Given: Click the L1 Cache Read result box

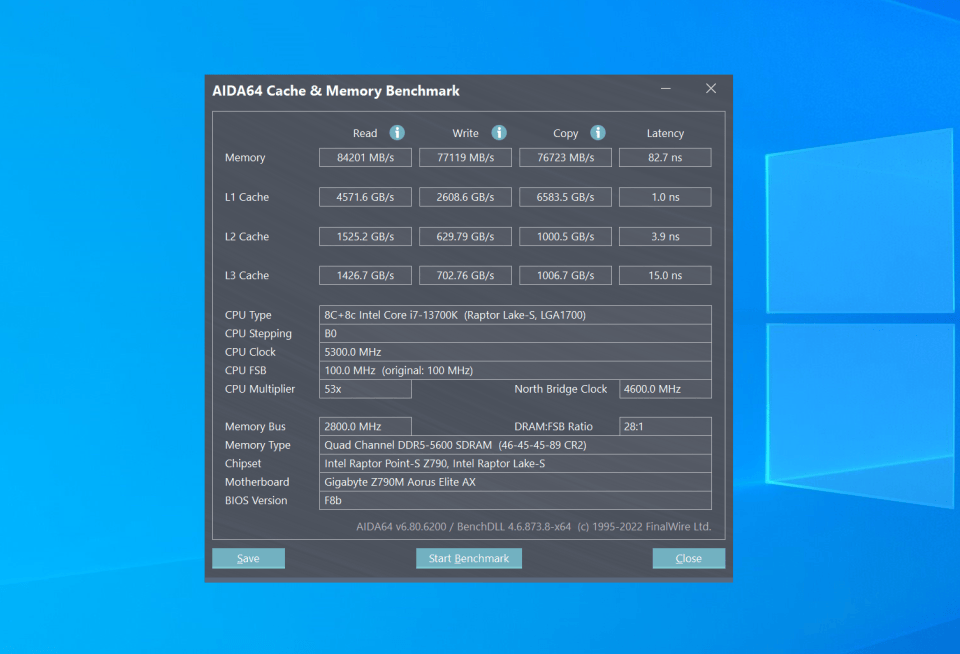Looking at the screenshot, I should [x=365, y=197].
